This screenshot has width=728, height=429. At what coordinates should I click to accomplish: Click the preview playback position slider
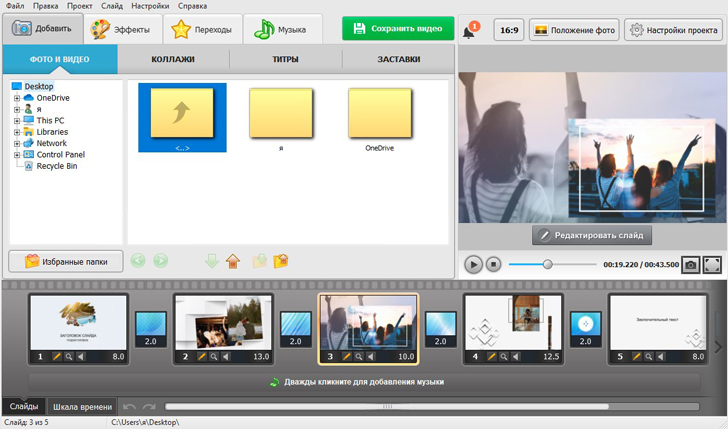coord(547,265)
